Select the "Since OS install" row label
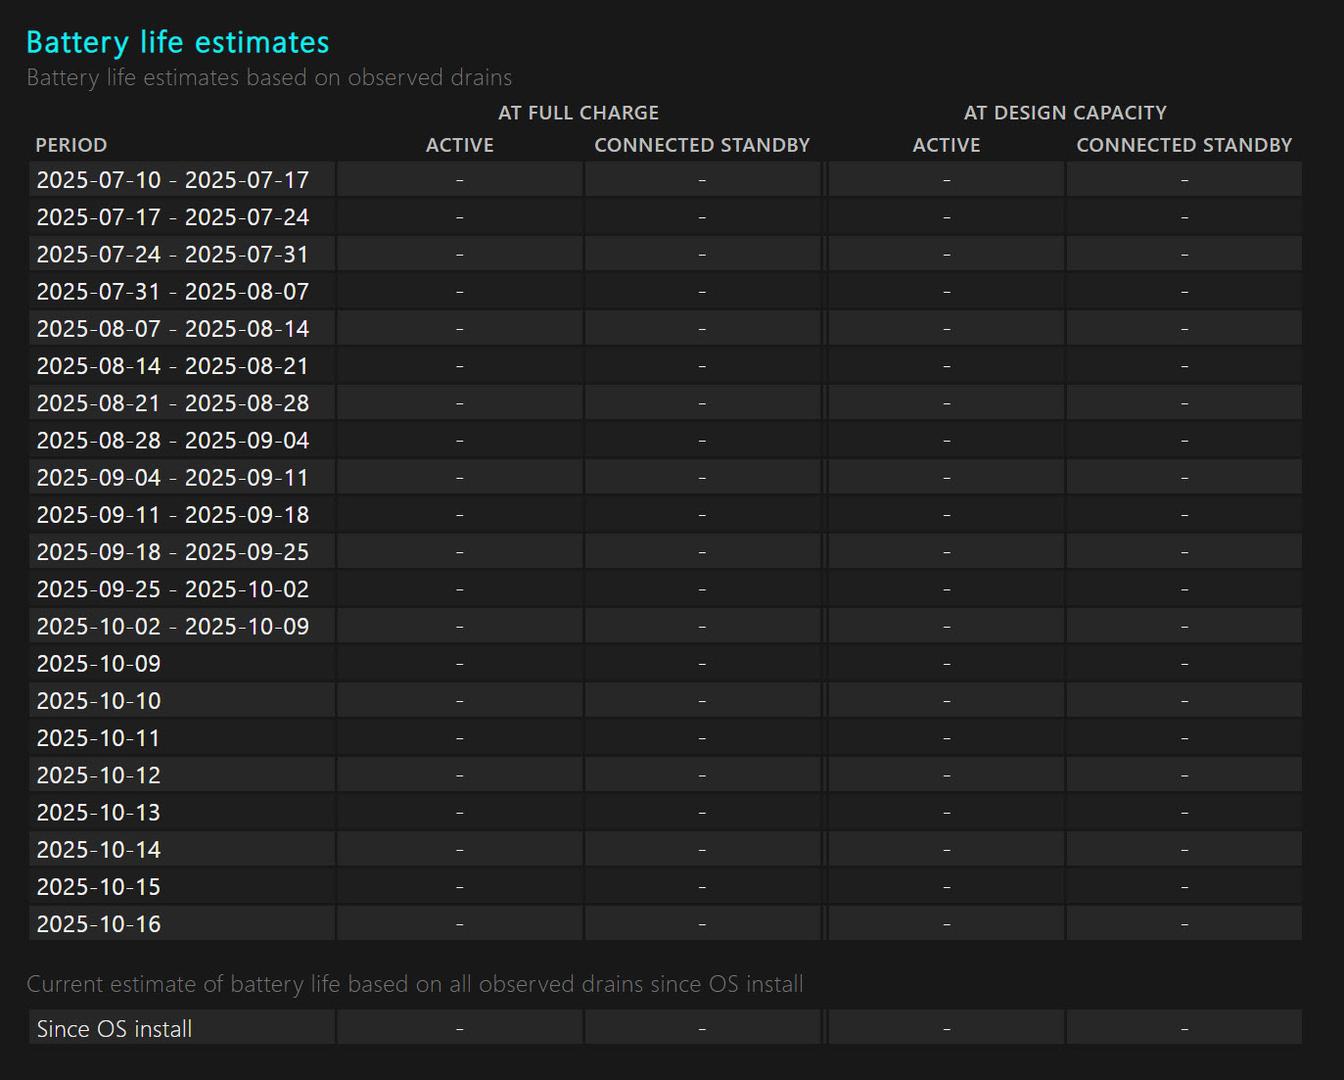This screenshot has height=1080, width=1344. 114,1029
